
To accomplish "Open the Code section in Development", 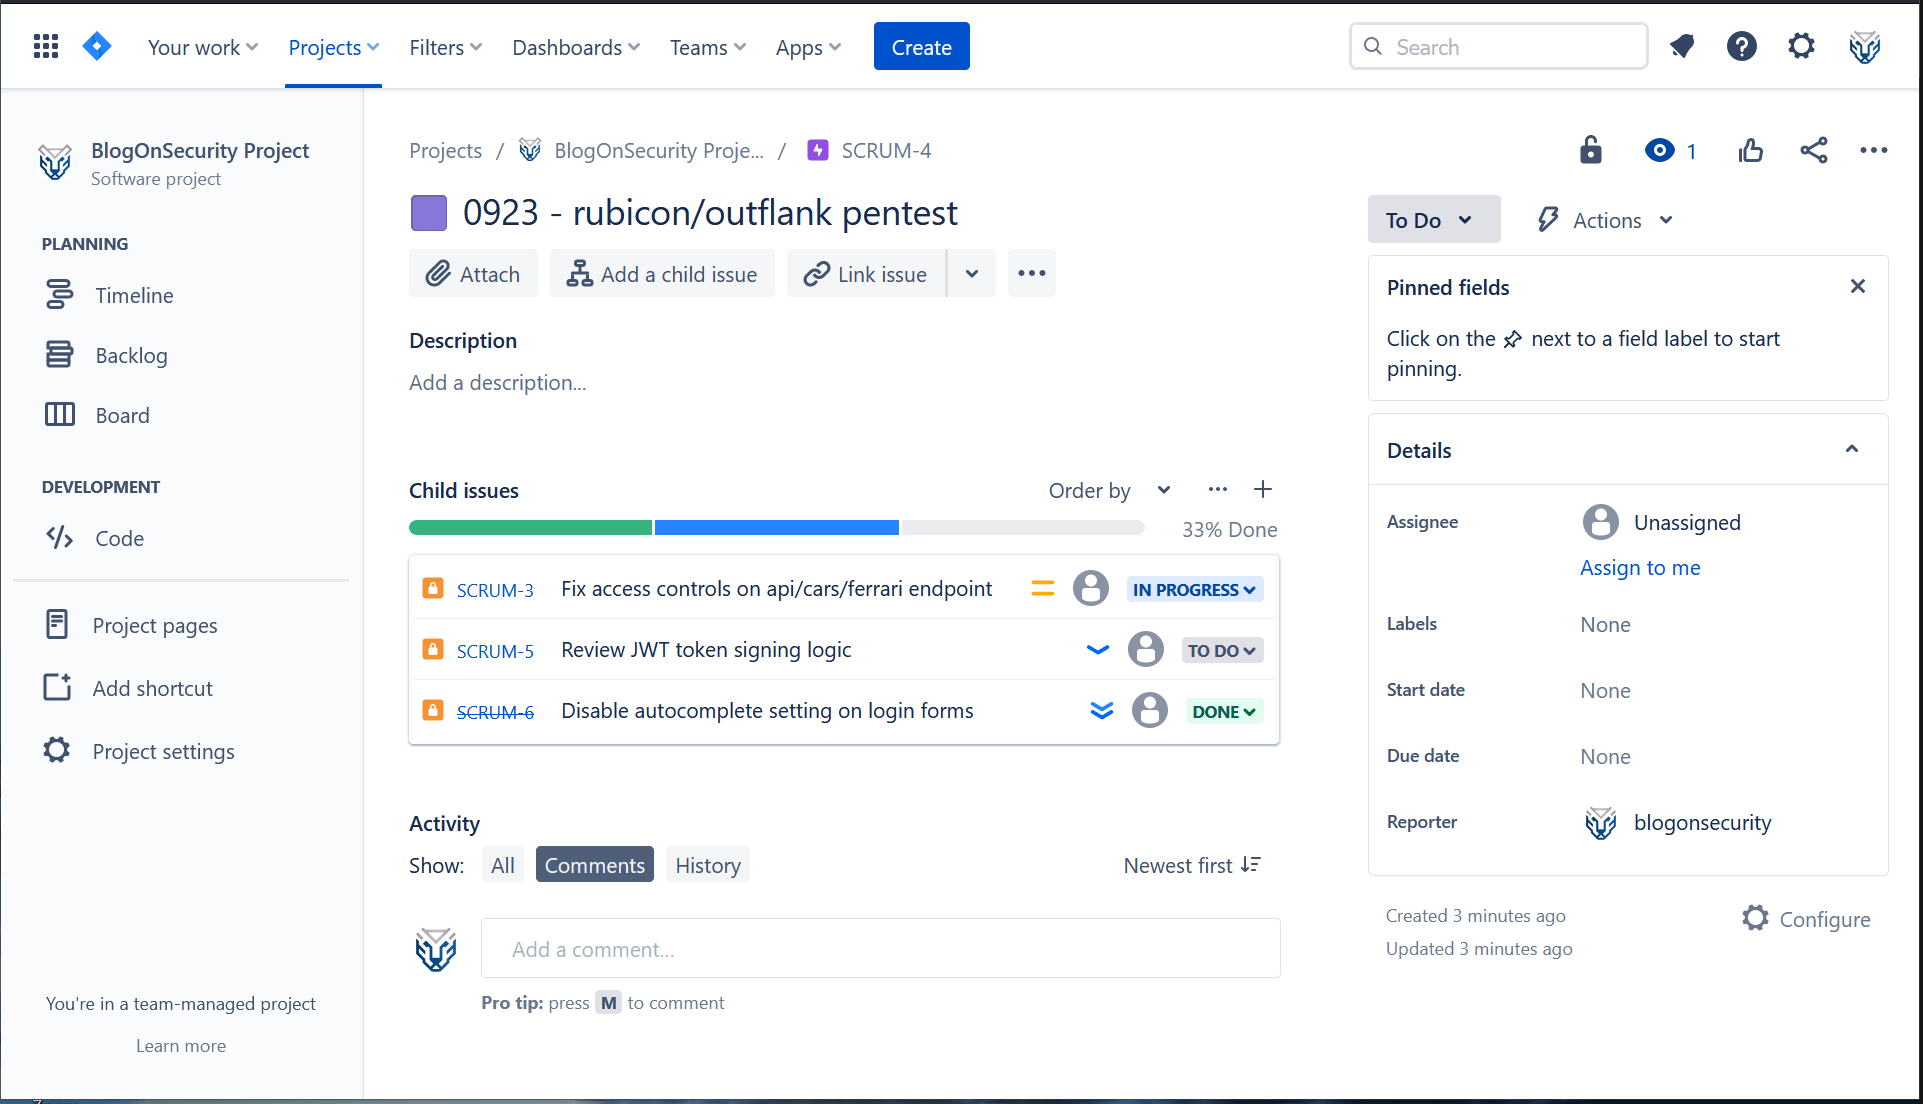I will pyautogui.click(x=119, y=538).
